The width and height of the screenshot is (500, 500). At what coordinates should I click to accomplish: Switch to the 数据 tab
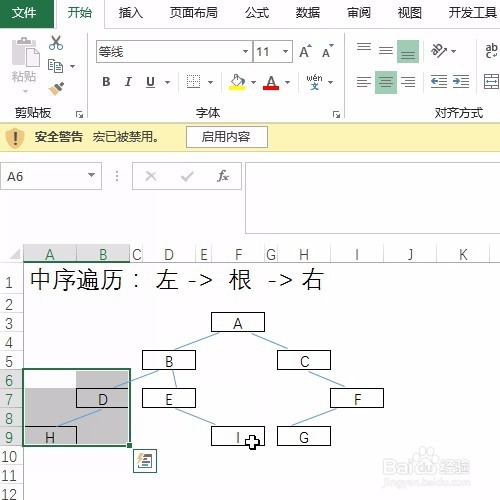click(308, 13)
